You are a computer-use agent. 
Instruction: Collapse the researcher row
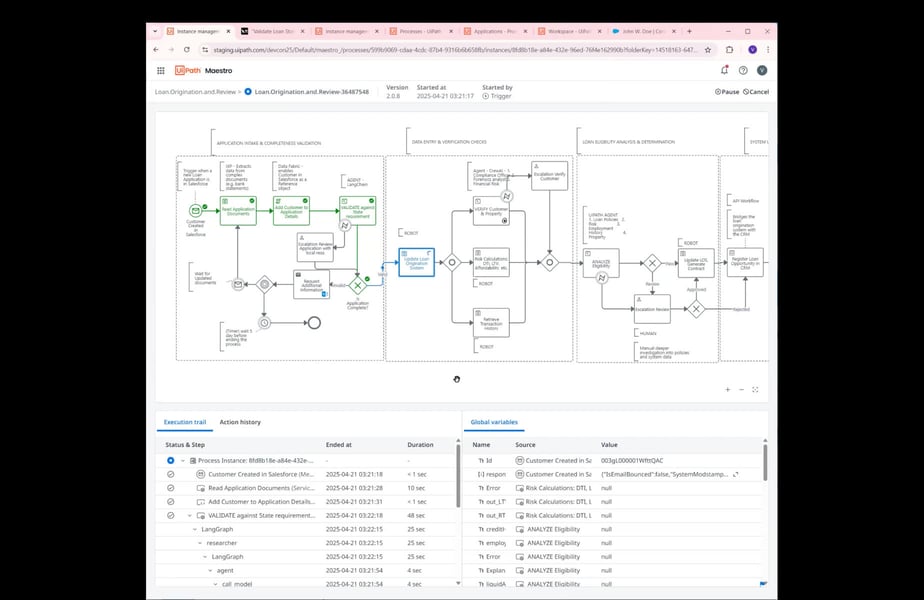coord(200,543)
